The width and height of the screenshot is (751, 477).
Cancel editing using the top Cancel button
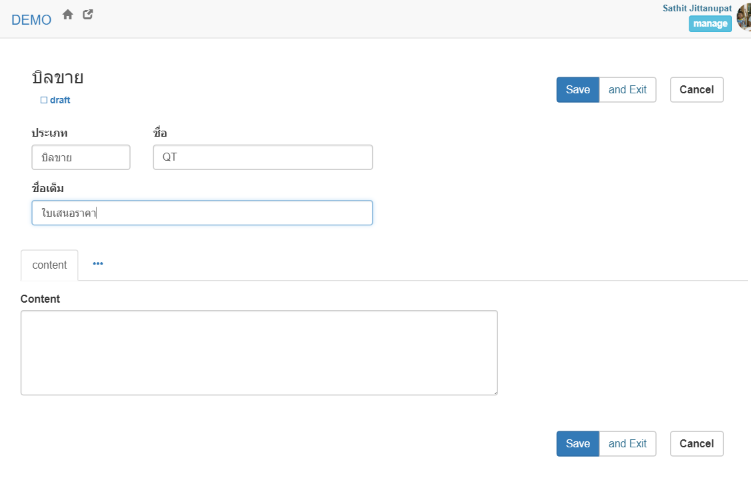pos(696,90)
